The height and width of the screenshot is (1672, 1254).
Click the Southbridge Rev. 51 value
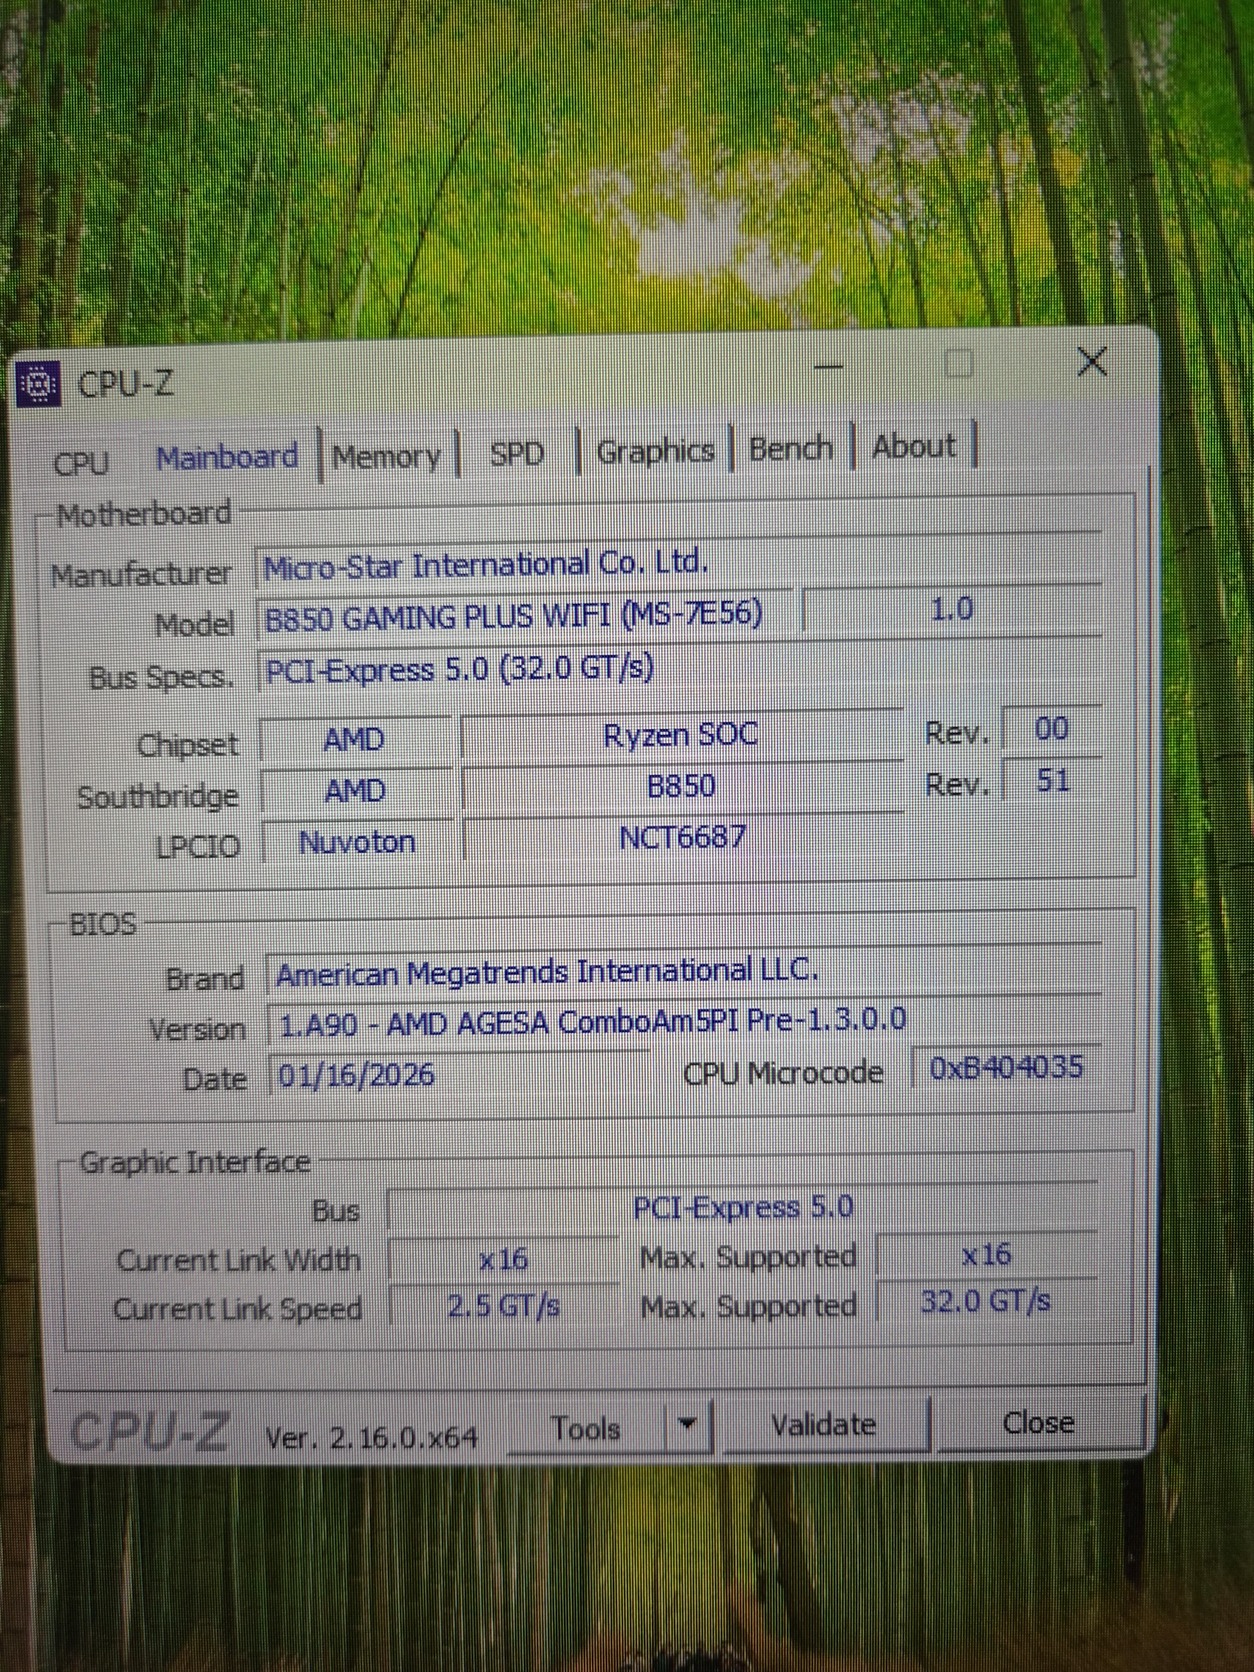click(x=1052, y=779)
